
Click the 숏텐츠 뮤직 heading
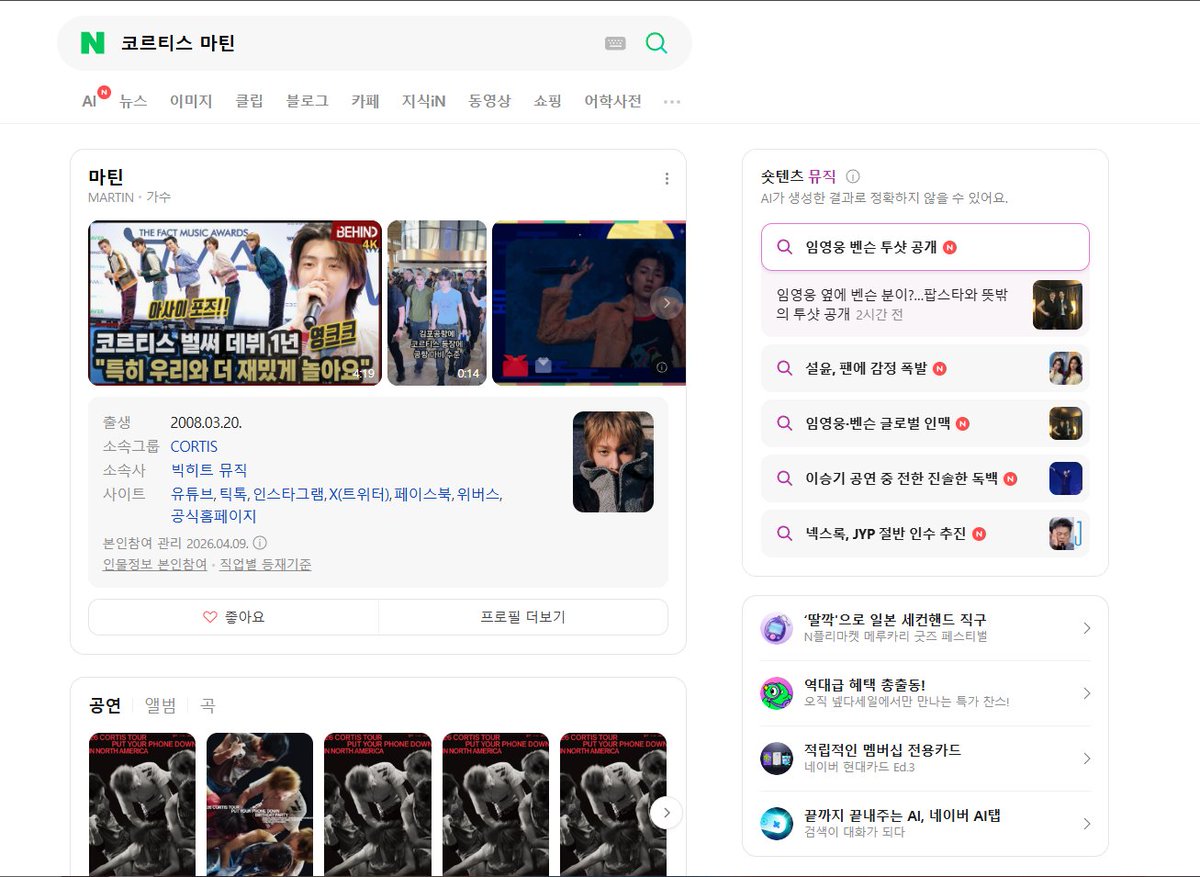click(798, 176)
